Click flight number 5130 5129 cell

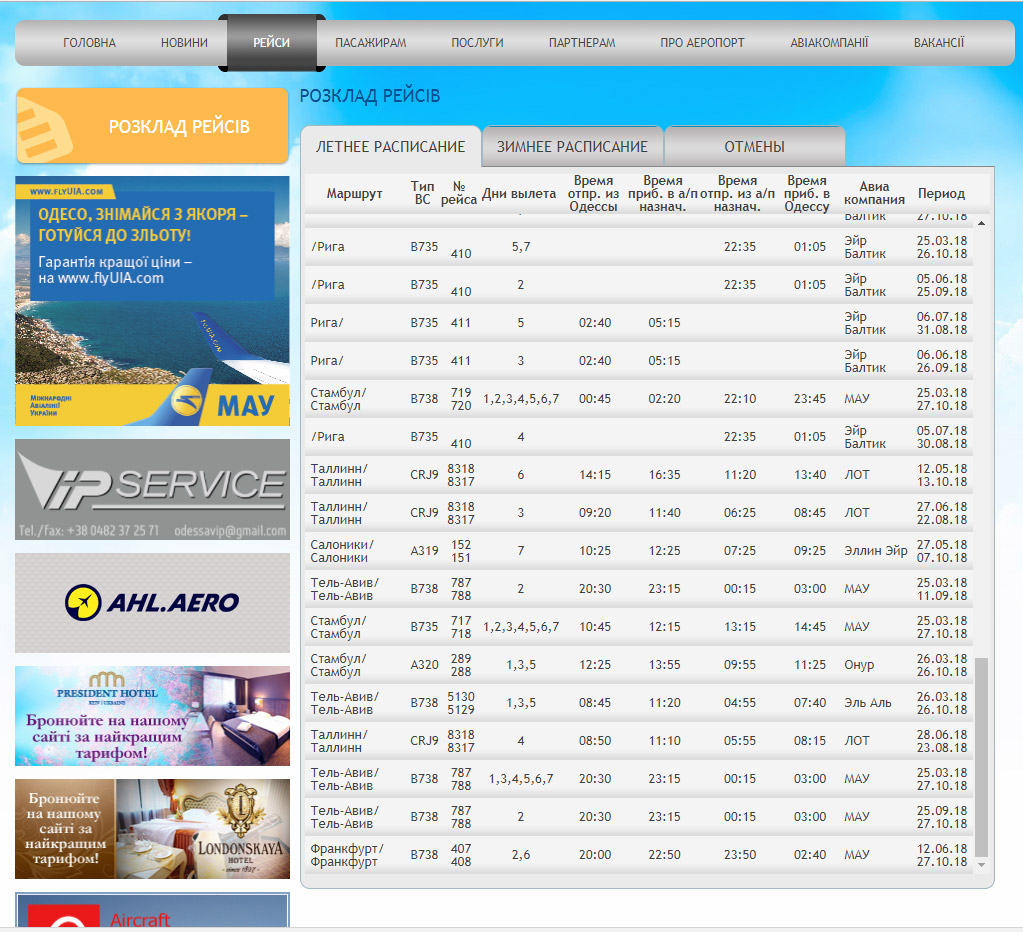click(x=461, y=703)
